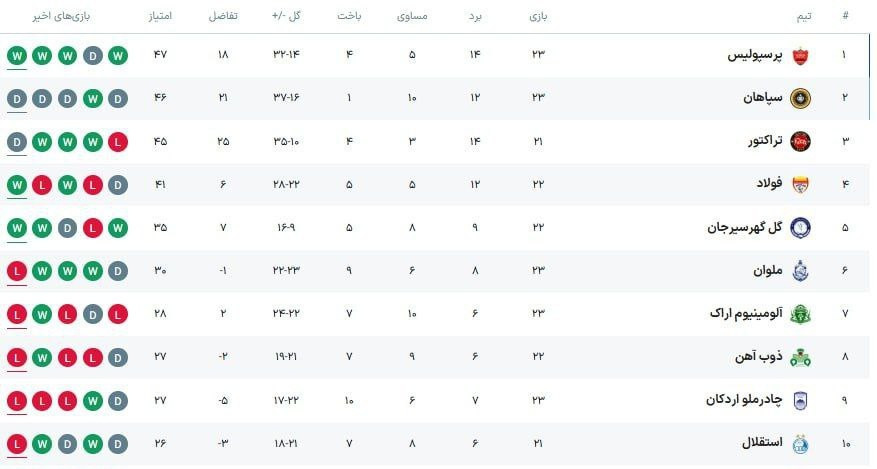The height and width of the screenshot is (469, 877).
Task: Click the only green W badge in Sepahan's form
Action: click(93, 98)
